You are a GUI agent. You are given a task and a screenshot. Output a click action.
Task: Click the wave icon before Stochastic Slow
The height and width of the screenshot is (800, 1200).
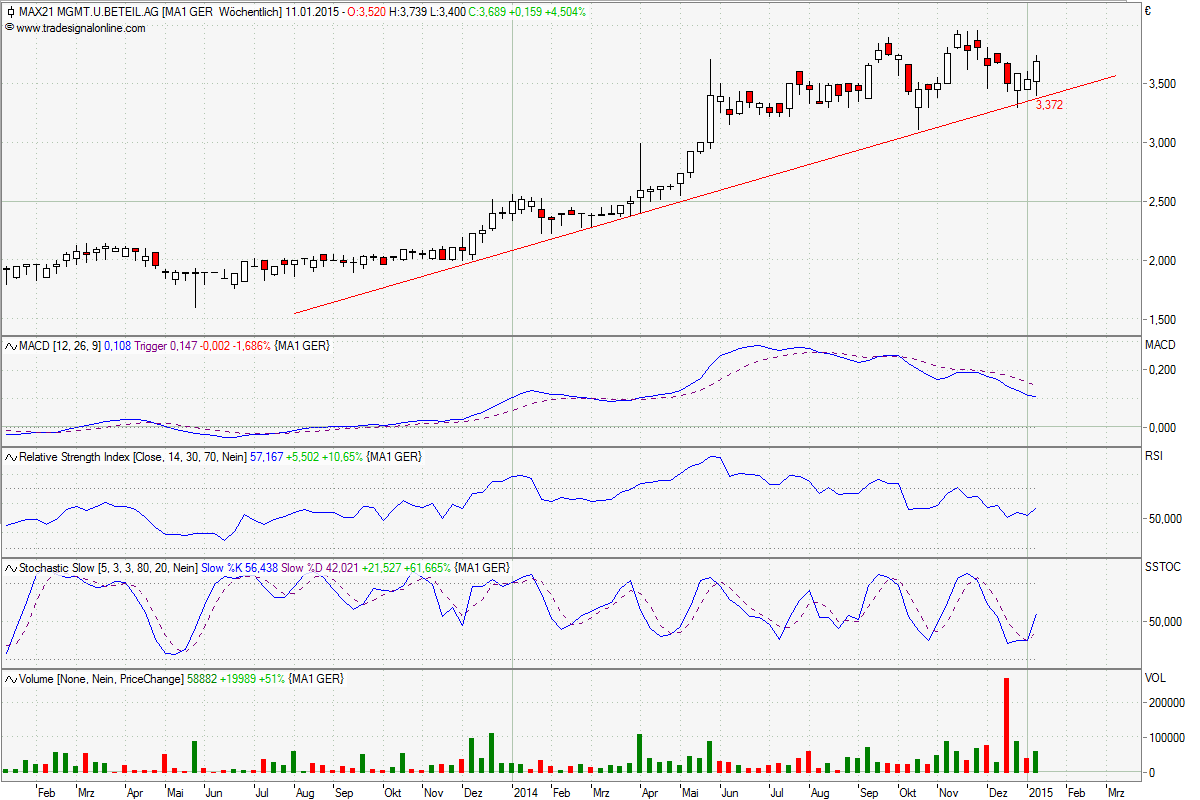[11, 568]
